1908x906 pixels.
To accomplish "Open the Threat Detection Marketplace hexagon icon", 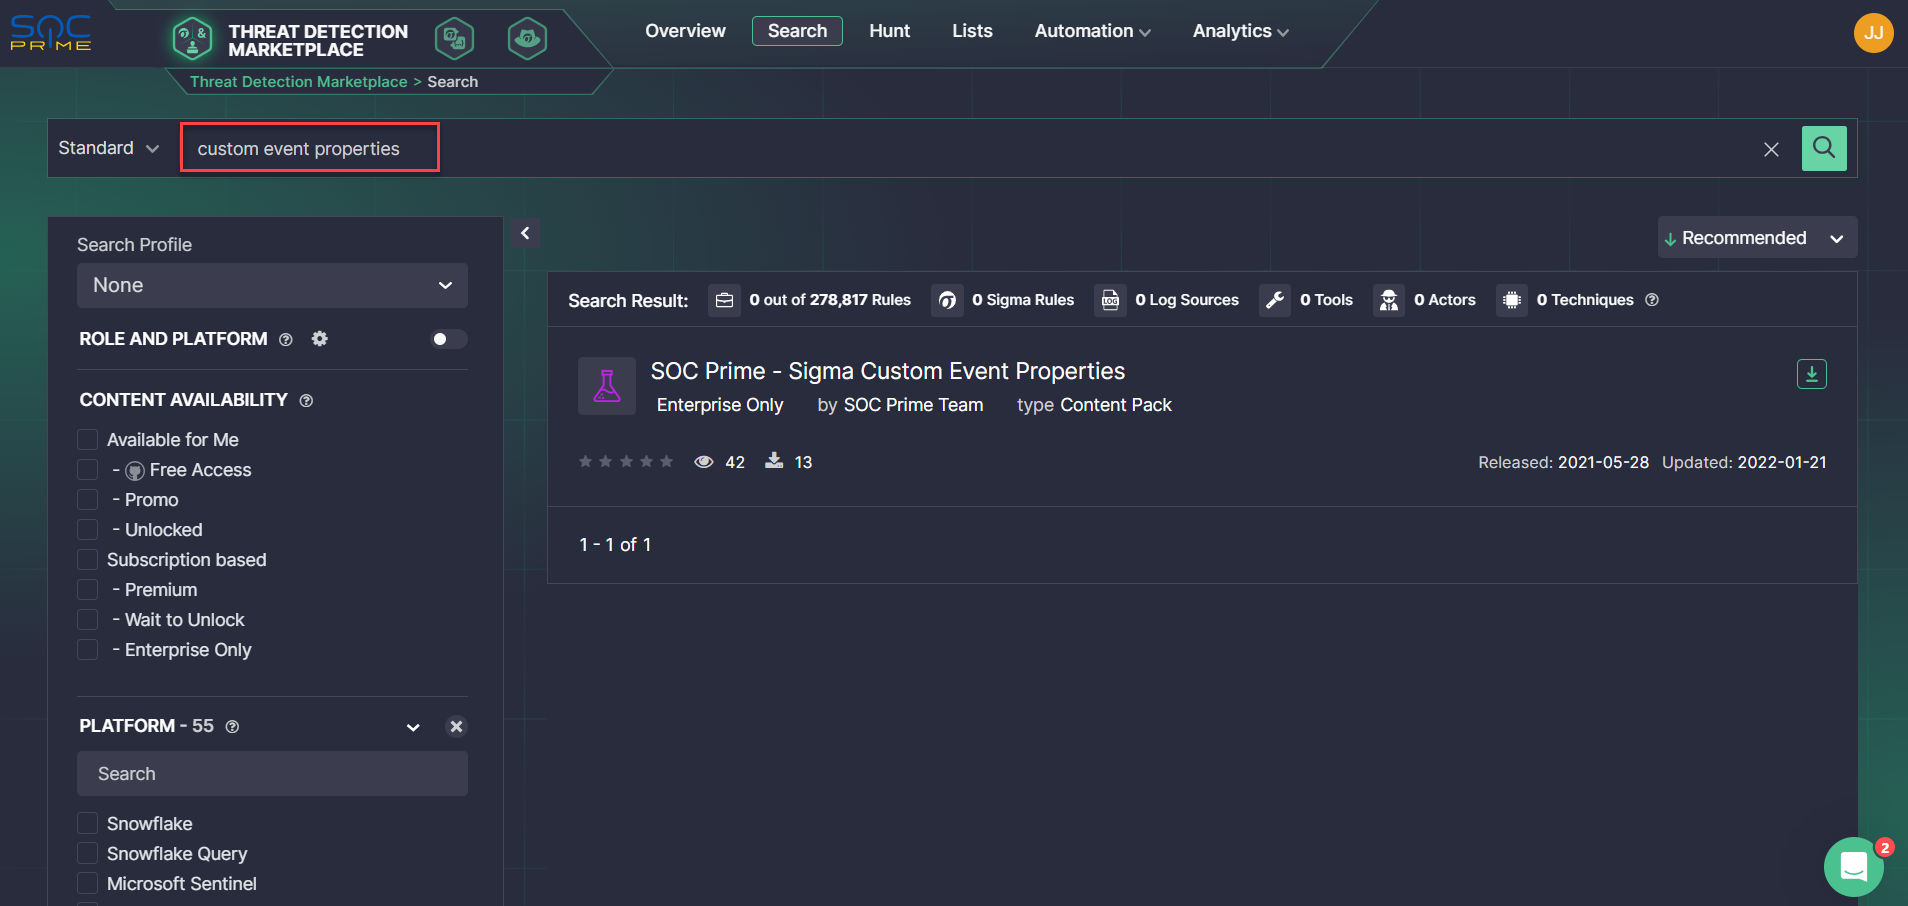I will coord(192,39).
